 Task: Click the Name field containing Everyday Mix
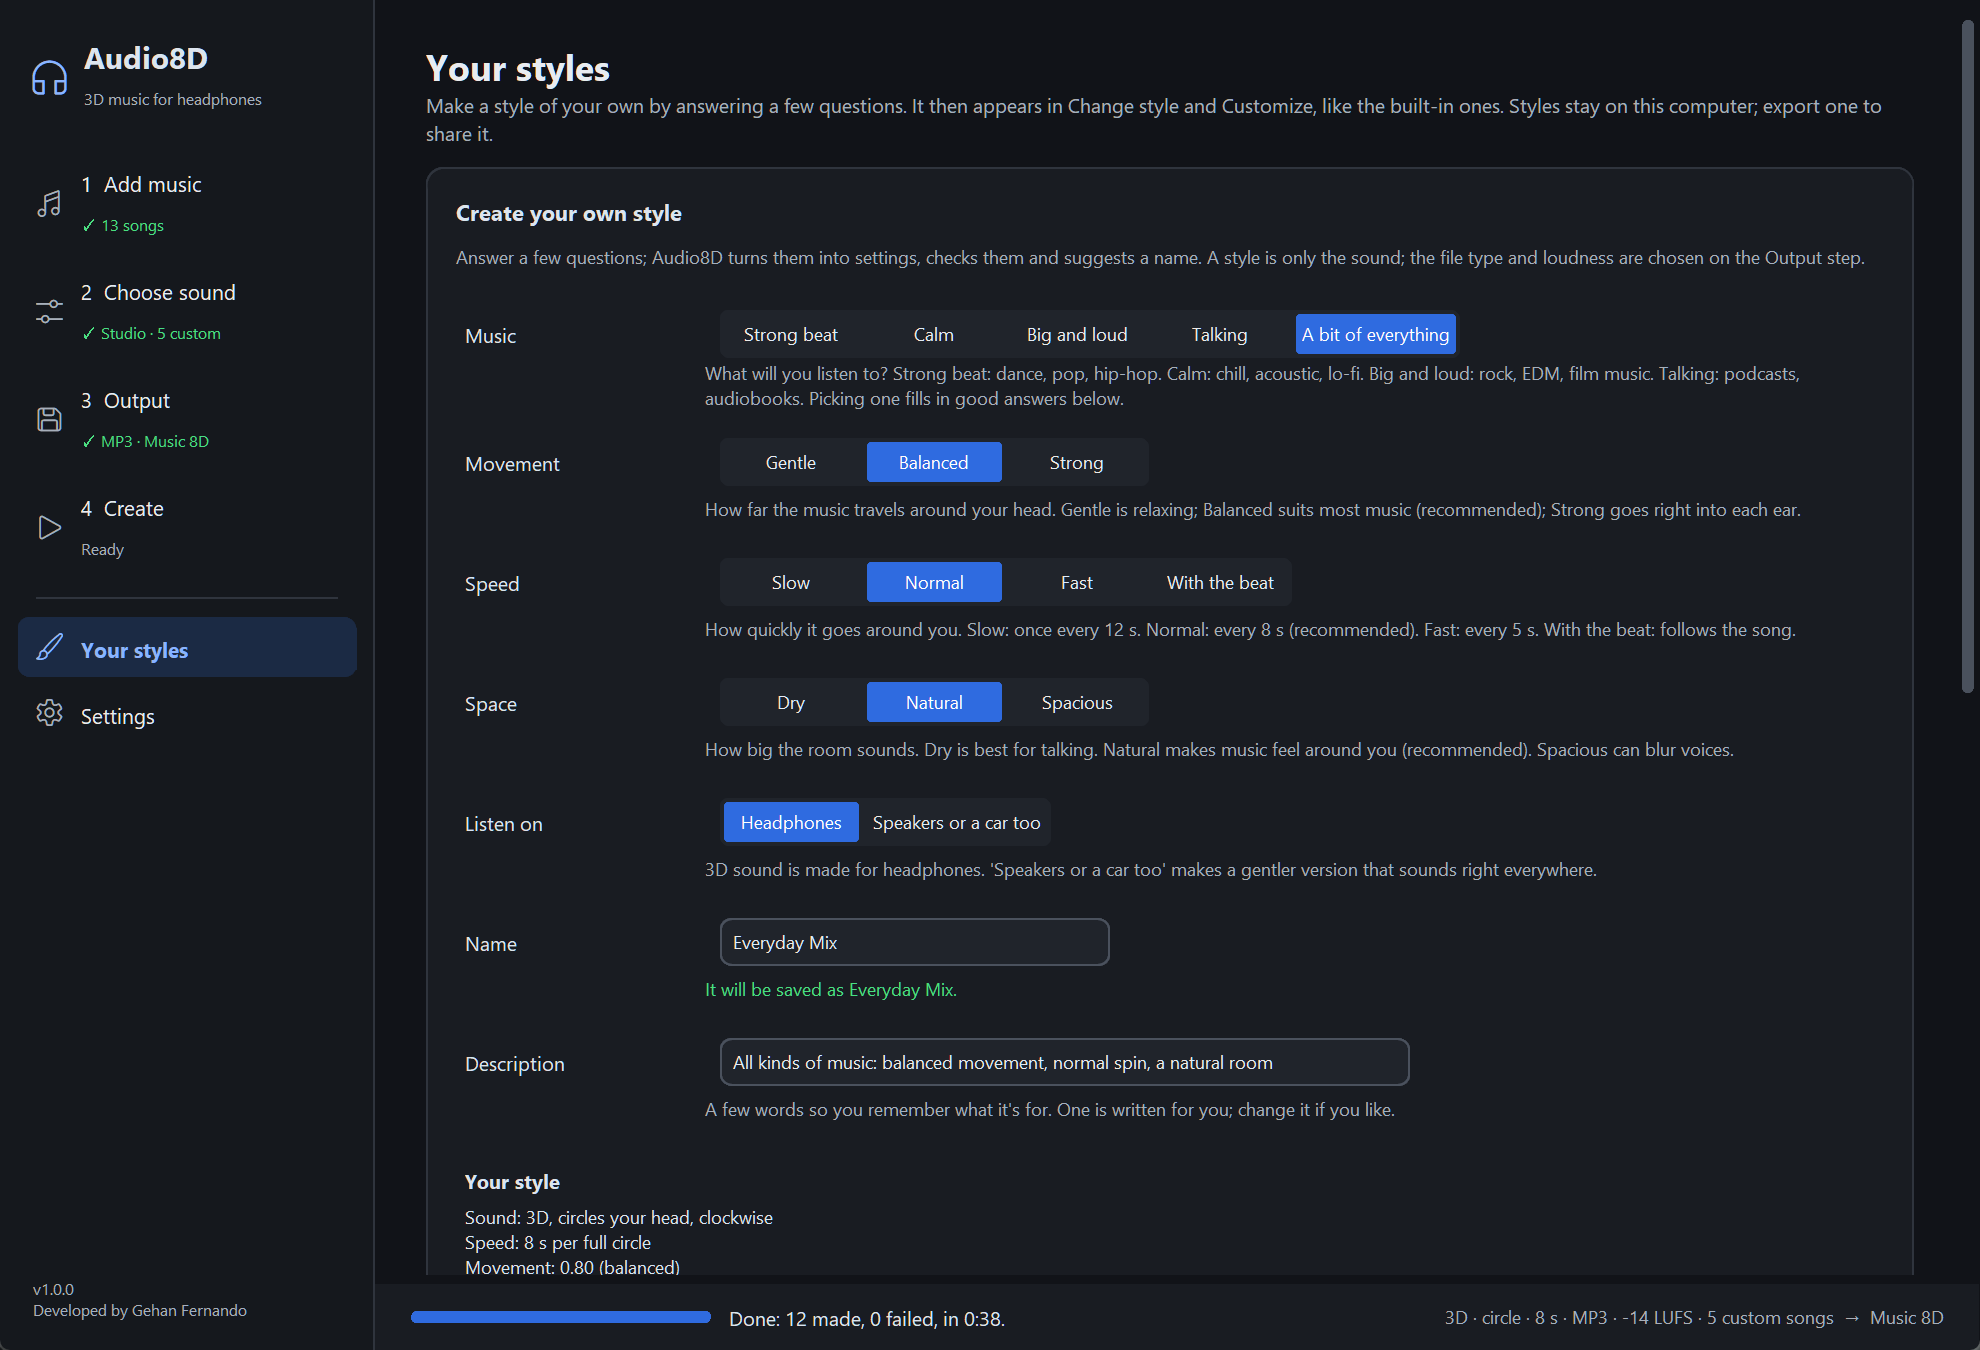pyautogui.click(x=914, y=942)
